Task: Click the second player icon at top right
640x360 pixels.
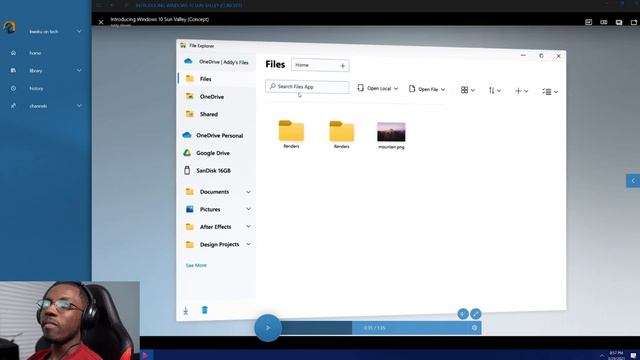Action: [604, 22]
